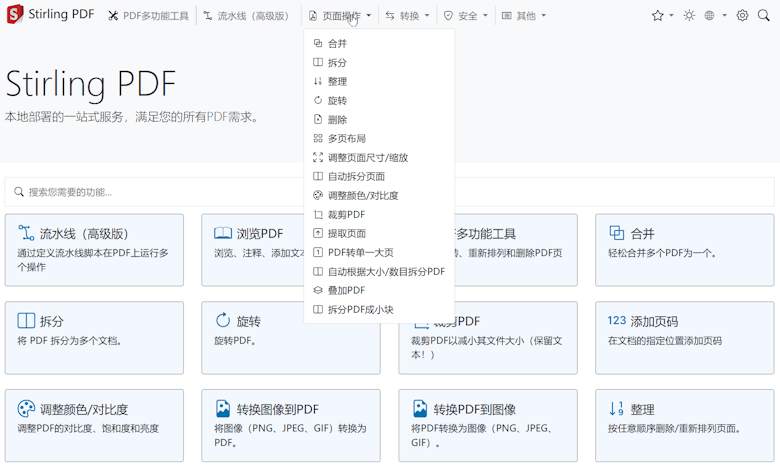This screenshot has height=469, width=780.
Task: Click the 旋转 card icon
Action: (x=223, y=320)
